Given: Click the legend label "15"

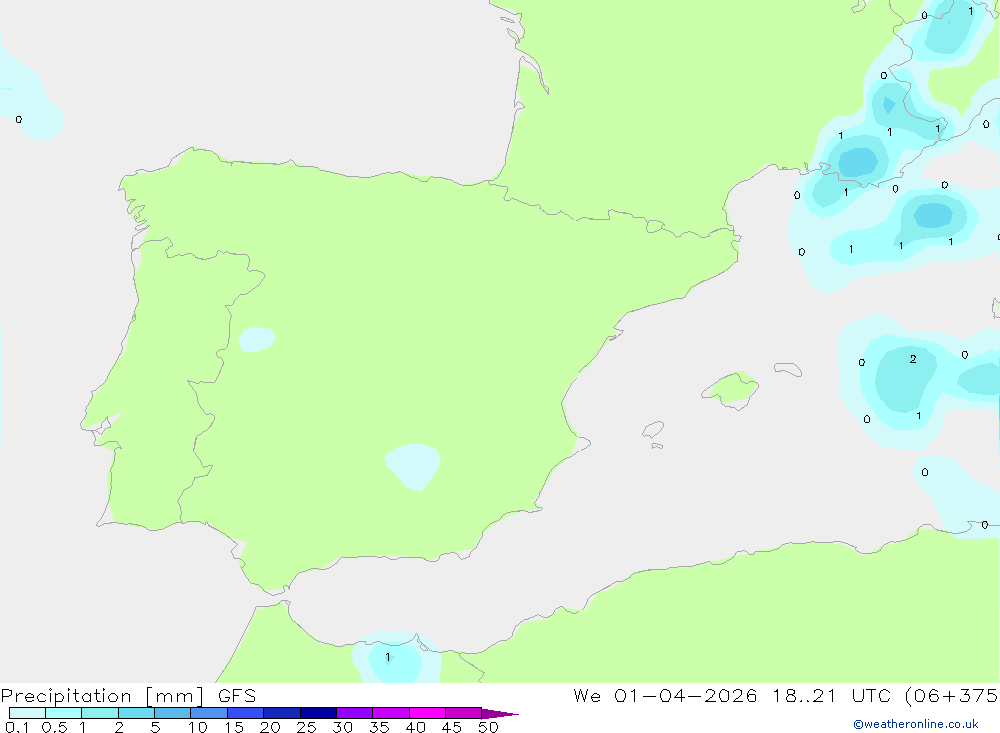Looking at the screenshot, I should coord(234,727).
